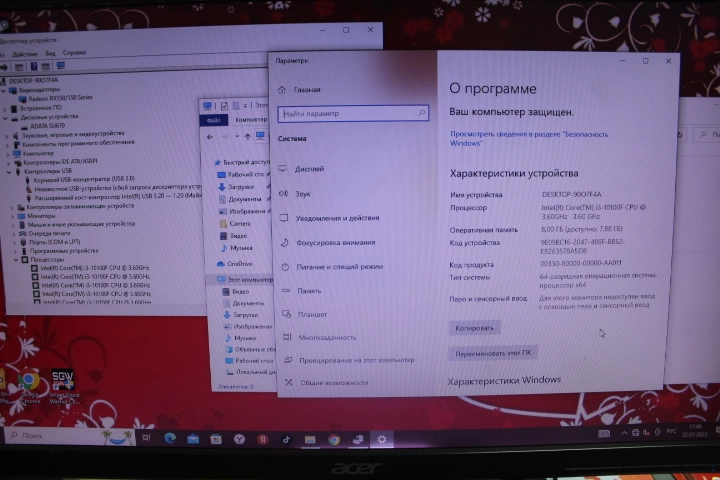The height and width of the screenshot is (480, 720).
Task: Expand Звуковые, игровые и видеоустройства node
Action: (7, 136)
